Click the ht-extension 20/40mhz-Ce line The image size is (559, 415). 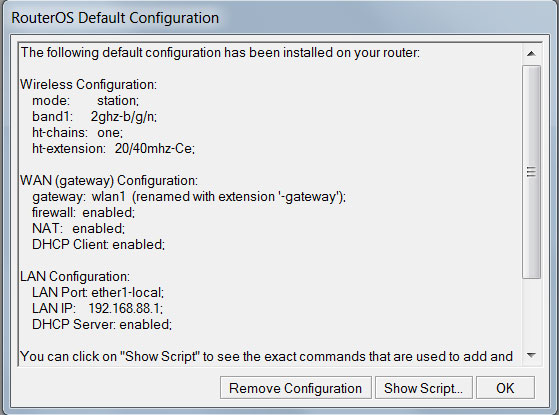pos(113,148)
